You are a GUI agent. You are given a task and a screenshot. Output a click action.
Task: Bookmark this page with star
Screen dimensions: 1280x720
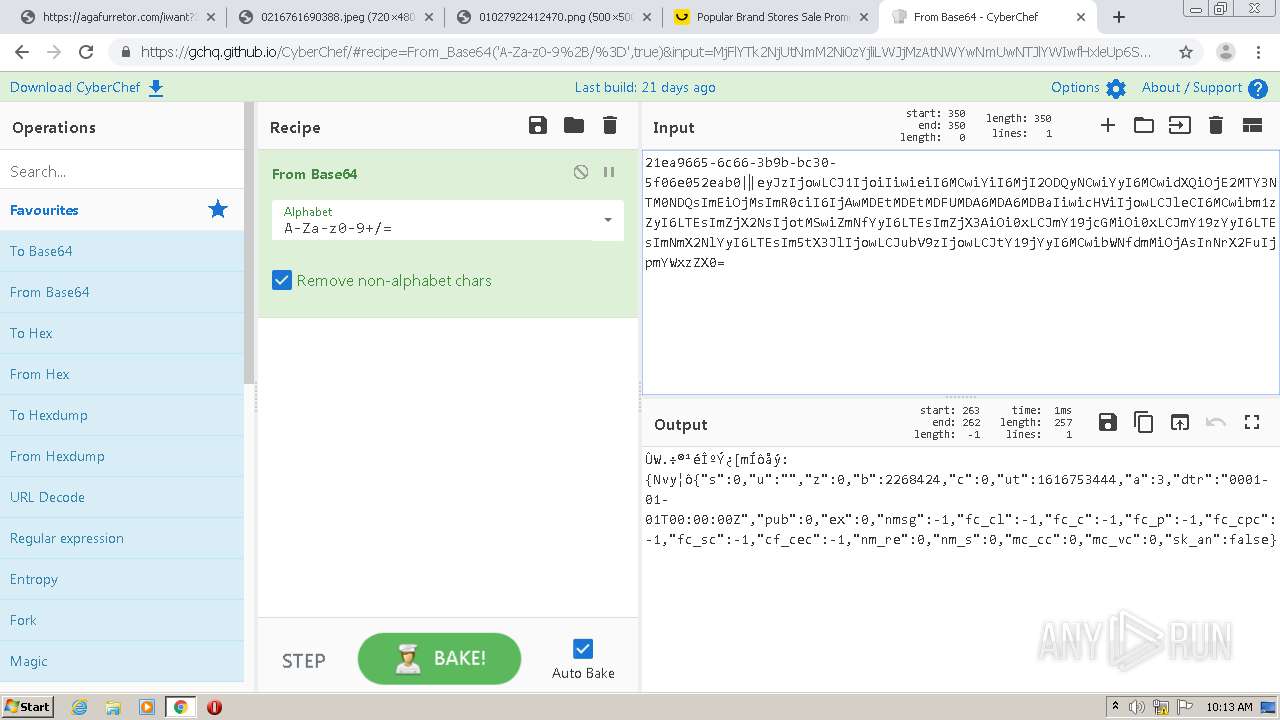tap(1186, 52)
